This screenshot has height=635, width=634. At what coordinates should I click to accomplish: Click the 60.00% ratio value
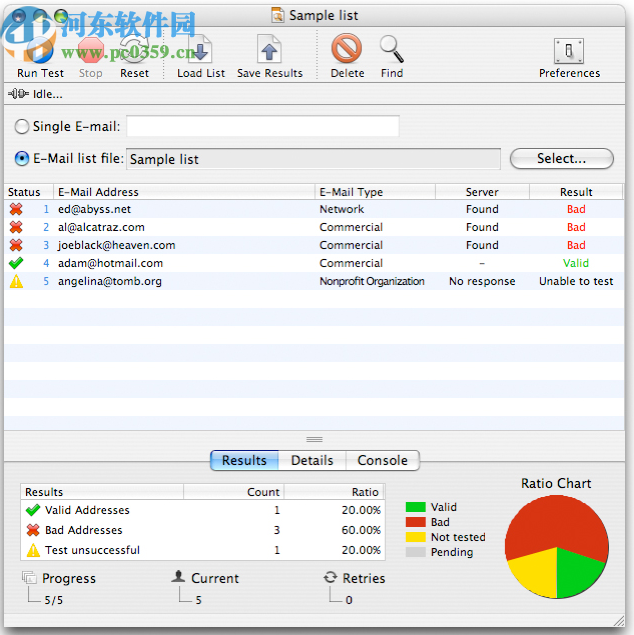click(361, 530)
